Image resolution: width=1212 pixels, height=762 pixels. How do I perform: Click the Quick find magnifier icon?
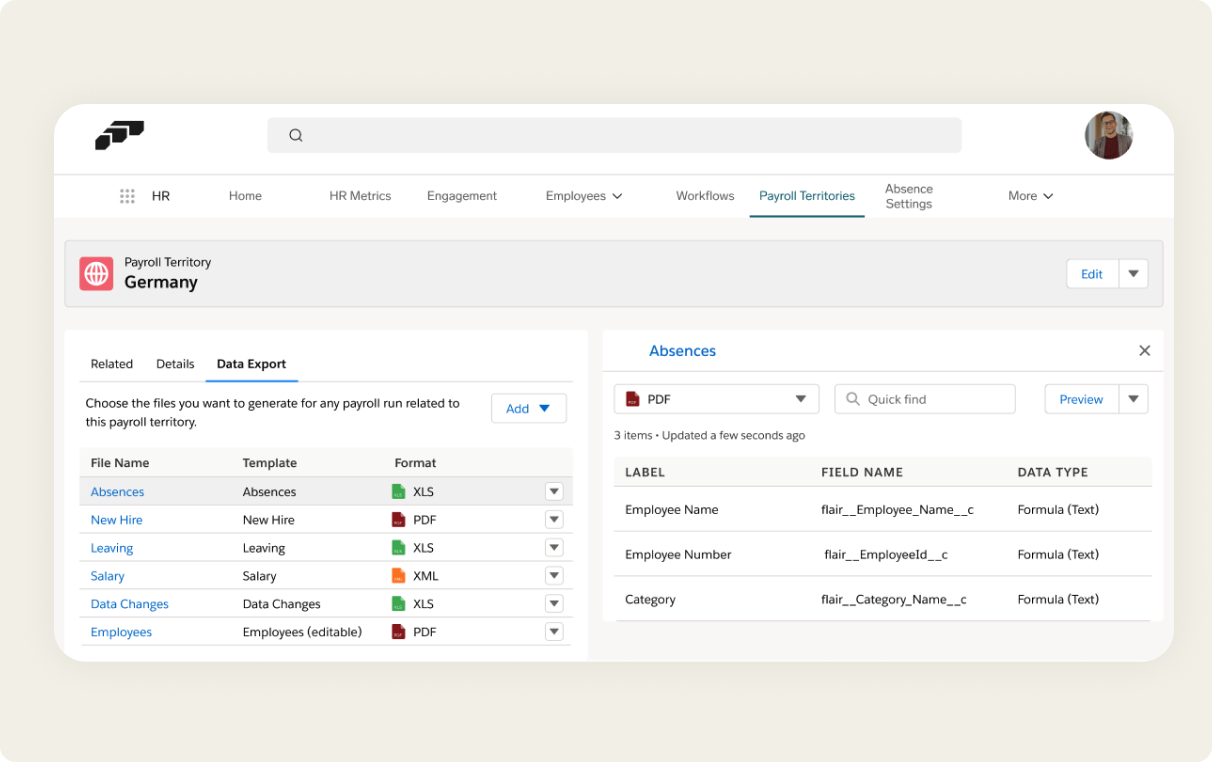tap(853, 399)
